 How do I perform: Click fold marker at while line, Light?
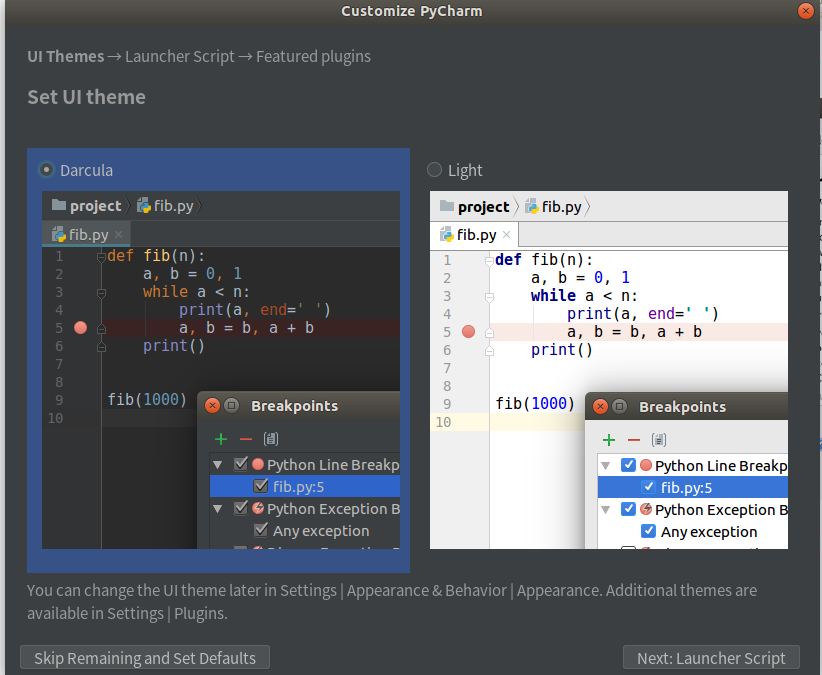pyautogui.click(x=489, y=297)
